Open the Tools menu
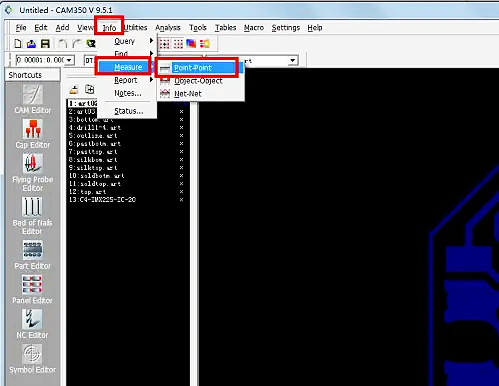This screenshot has height=386, width=499. click(x=198, y=28)
